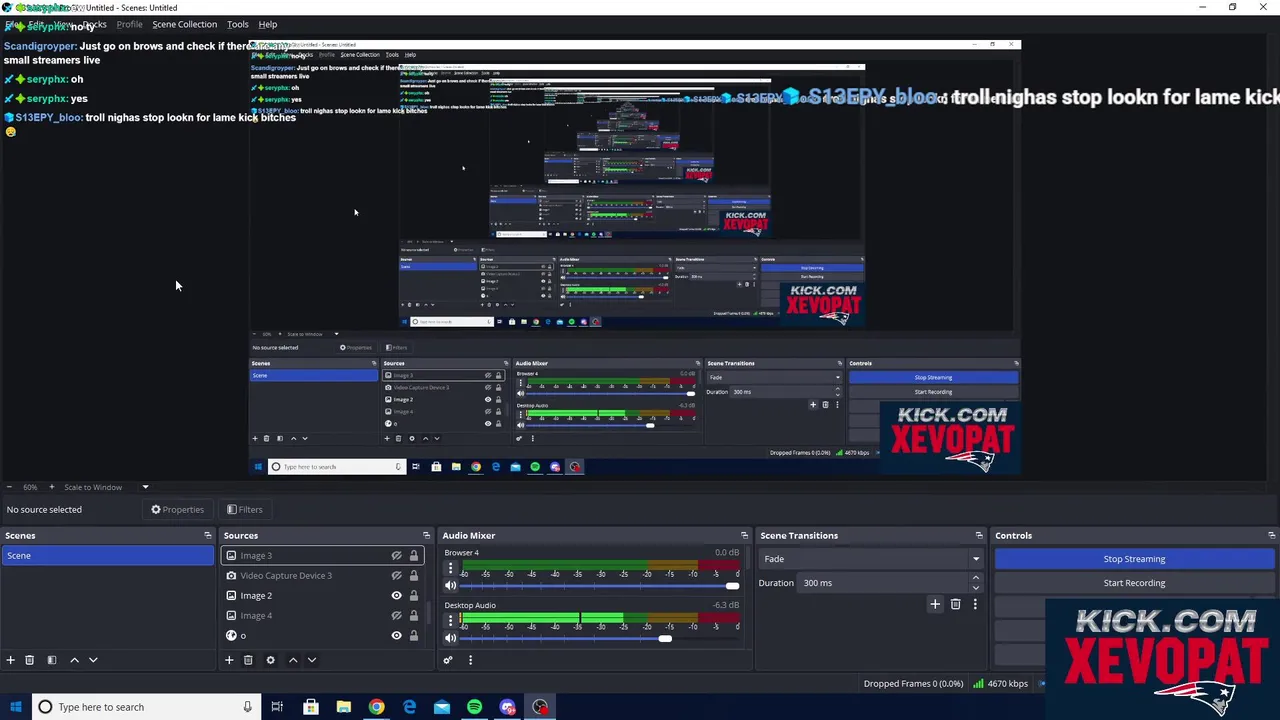Open the Tools menu
The width and height of the screenshot is (1280, 720).
point(238,24)
